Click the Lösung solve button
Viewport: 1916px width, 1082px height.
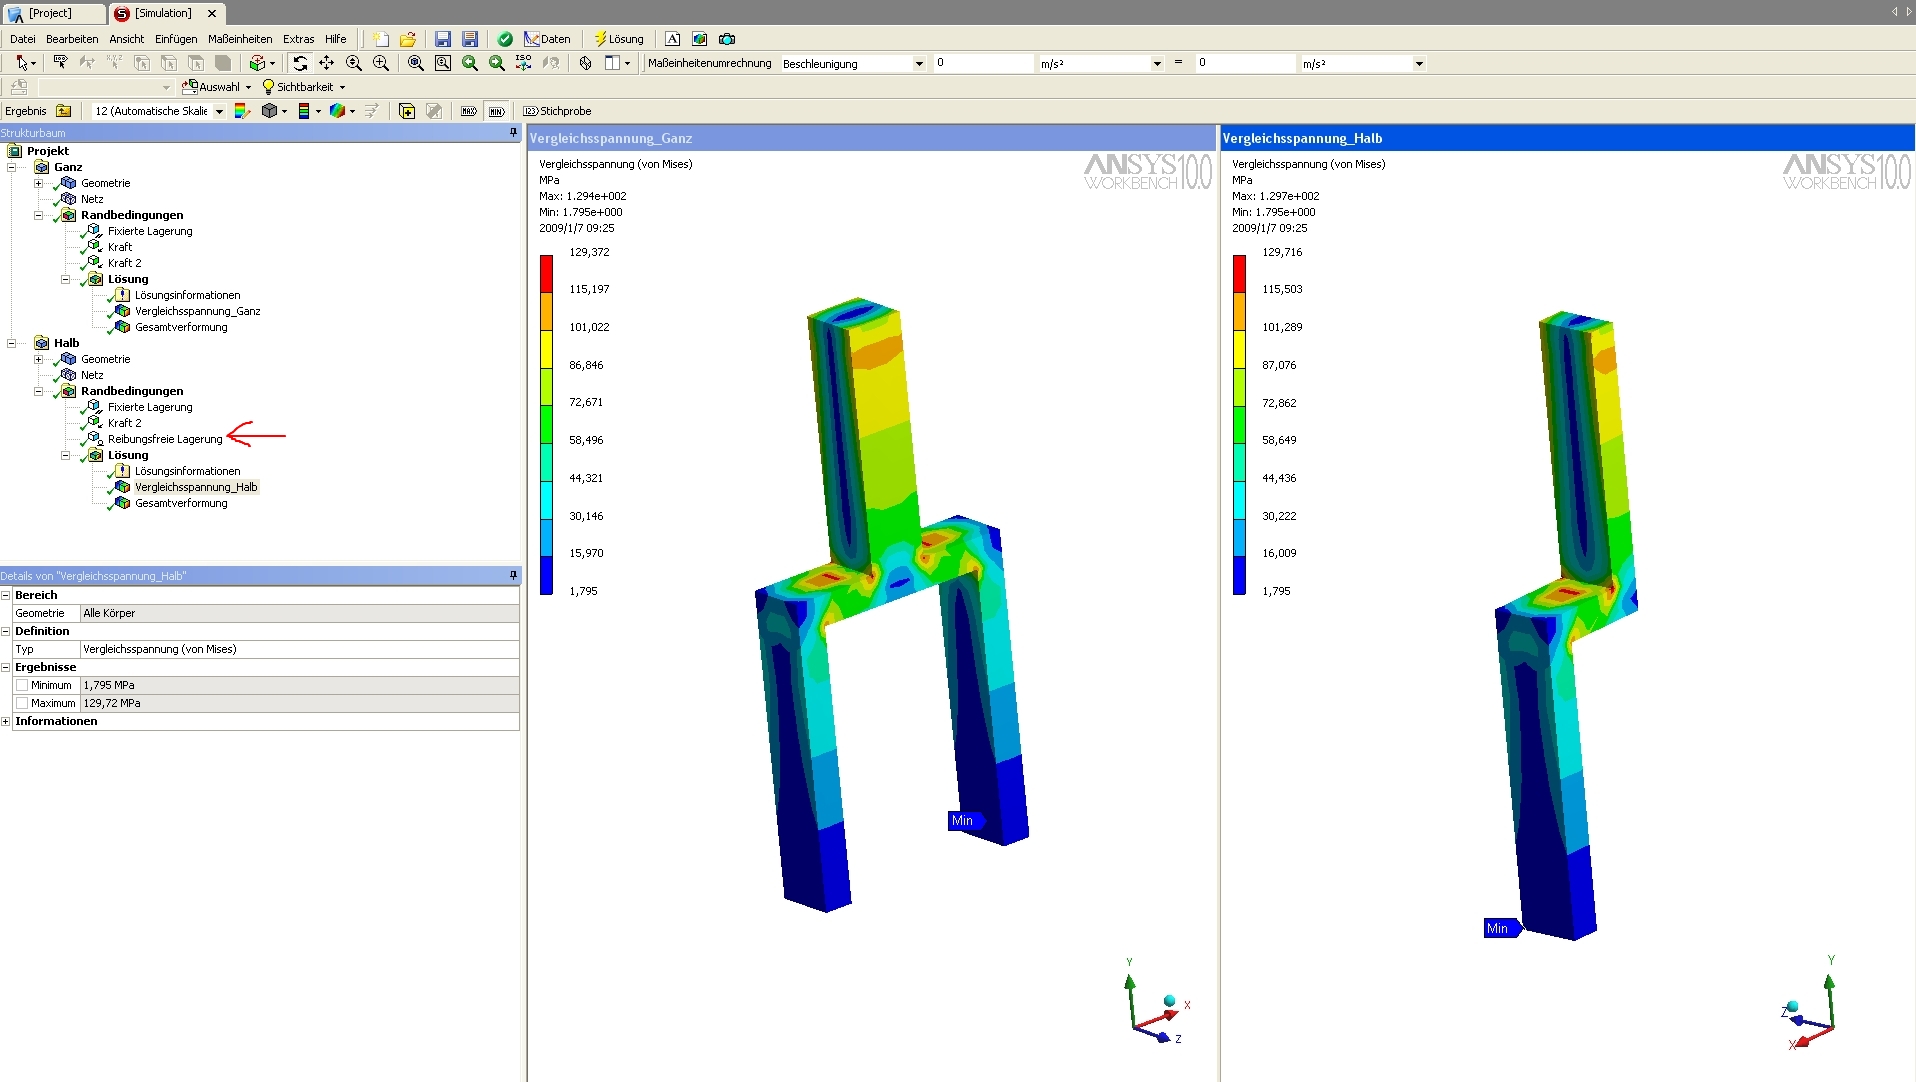[x=619, y=39]
